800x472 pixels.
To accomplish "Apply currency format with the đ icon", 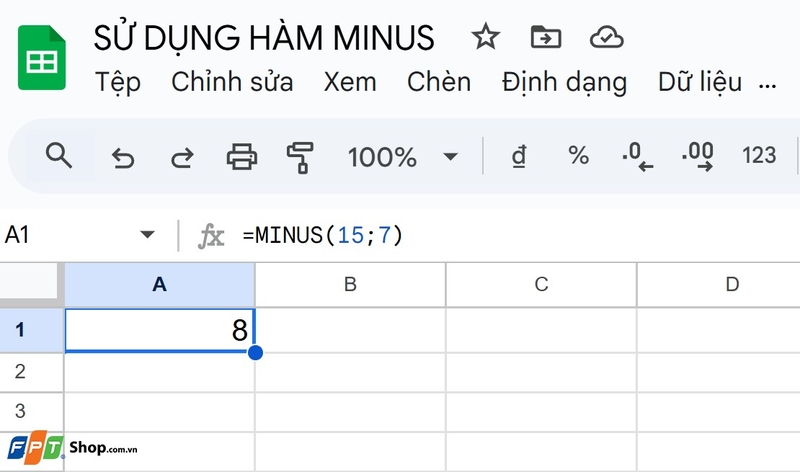I will (519, 156).
